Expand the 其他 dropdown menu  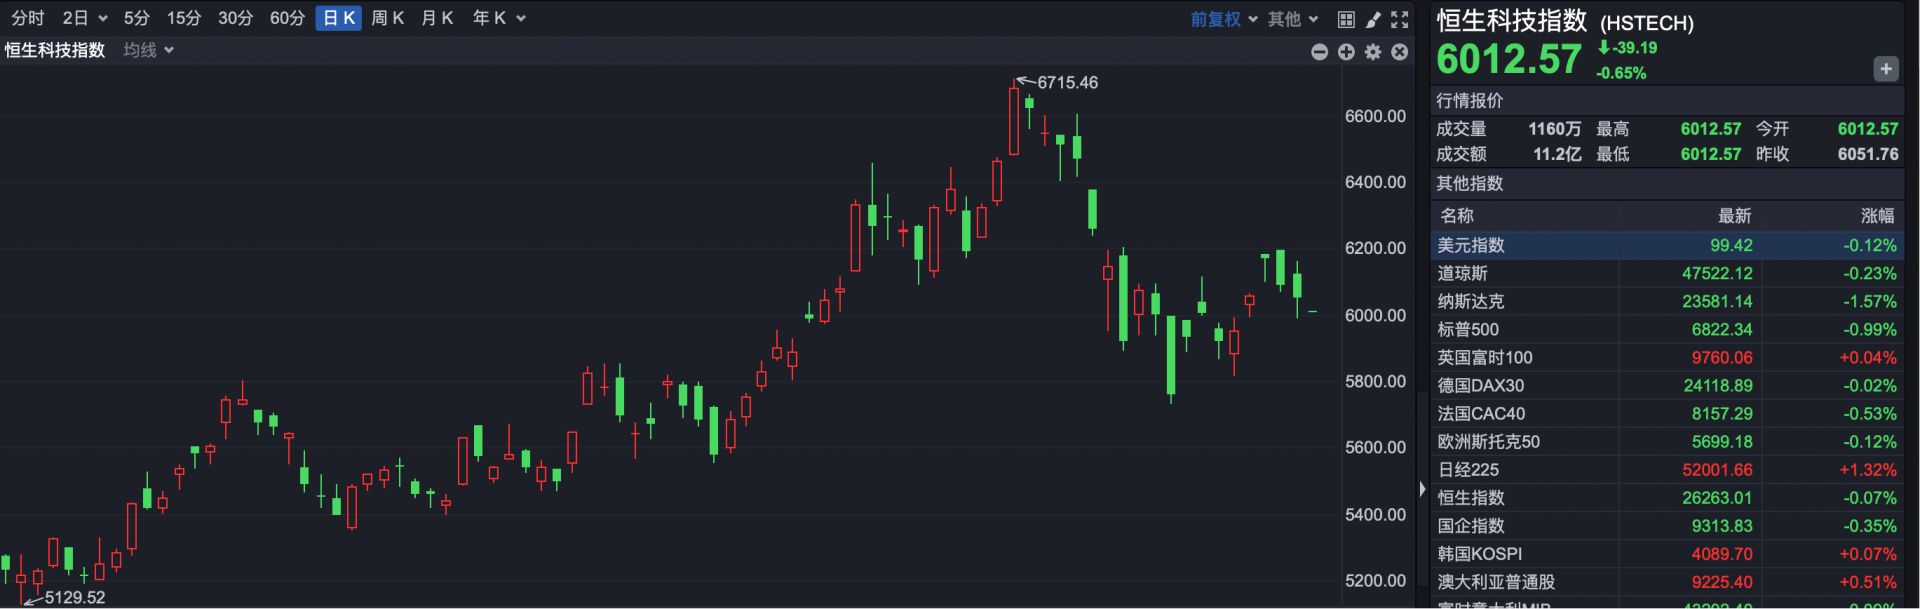coord(1293,19)
